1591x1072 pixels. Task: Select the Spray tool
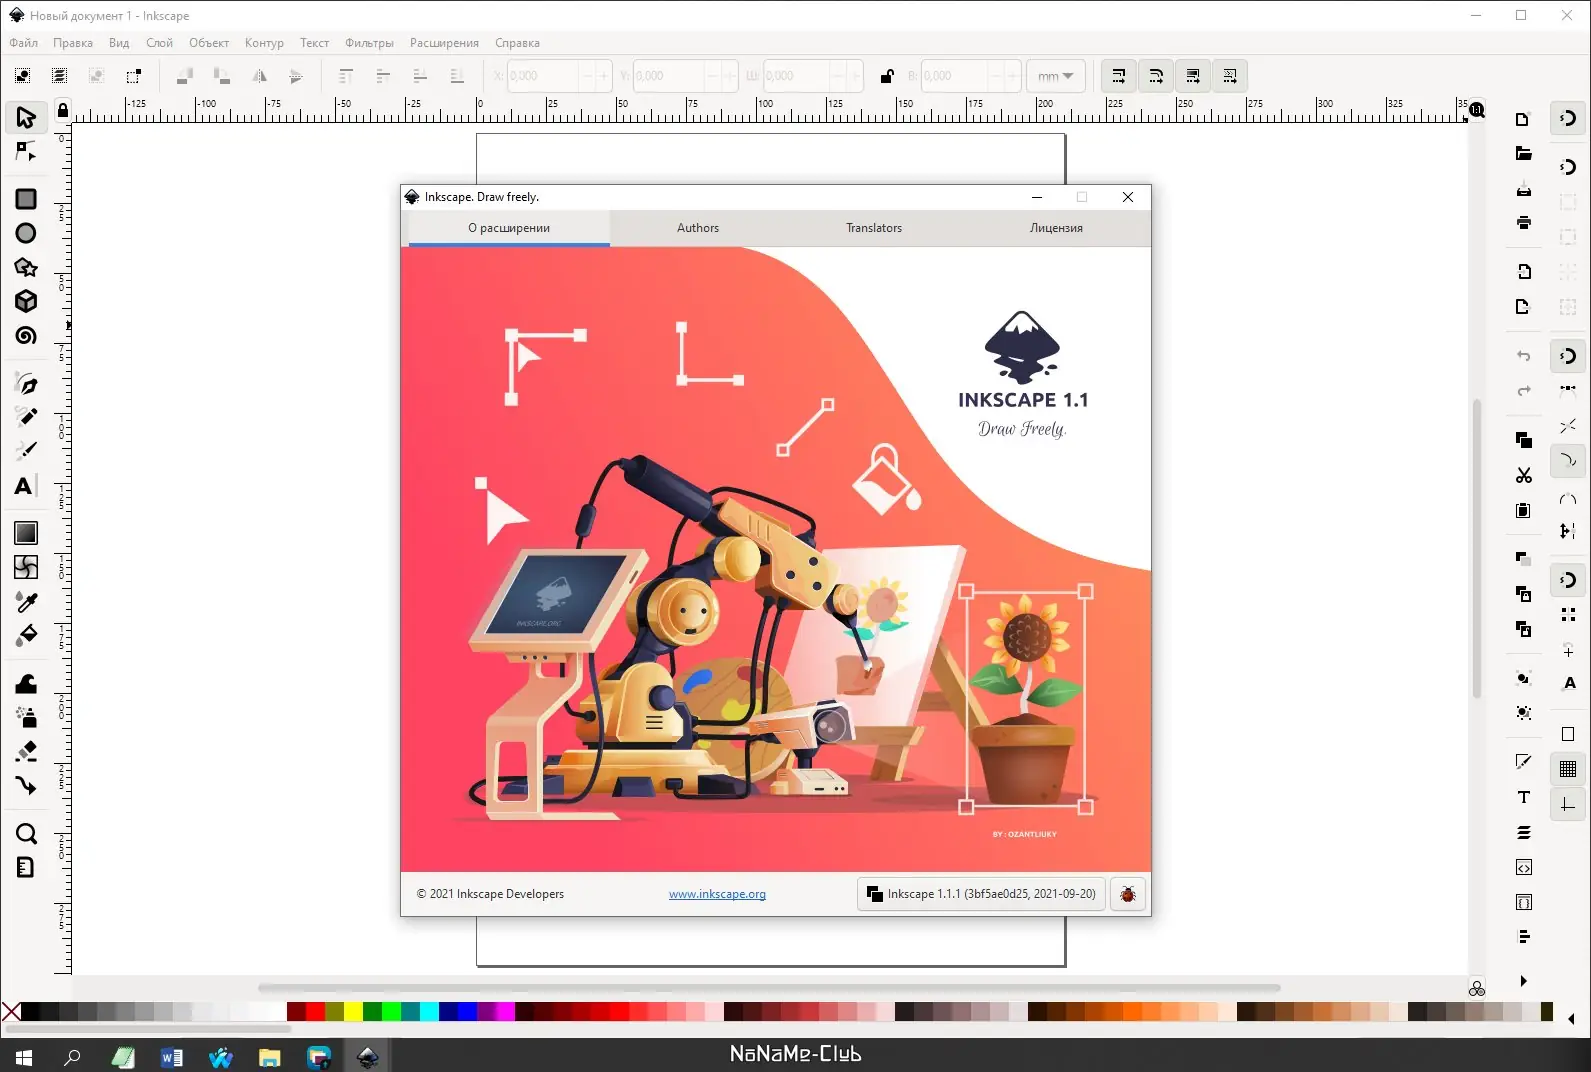tap(26, 717)
